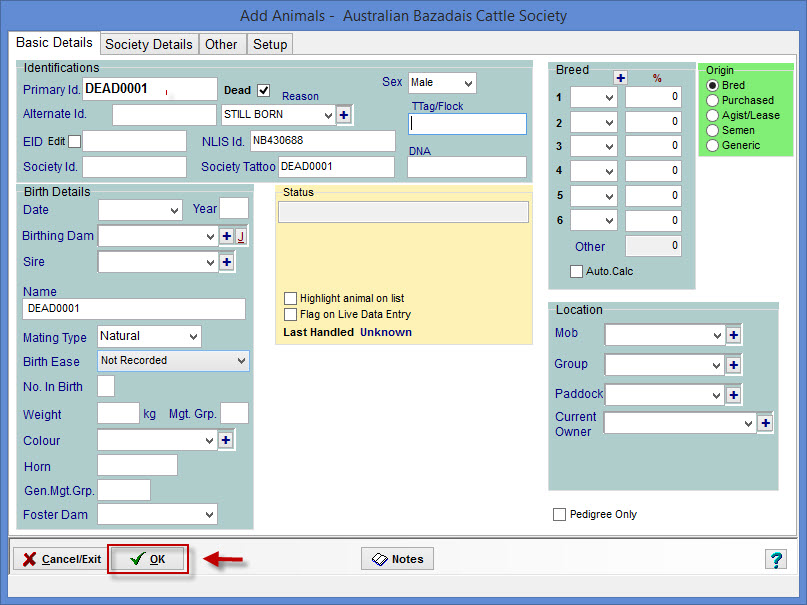The image size is (807, 605).
Task: Add a new Colour with plus icon
Action: pos(225,440)
